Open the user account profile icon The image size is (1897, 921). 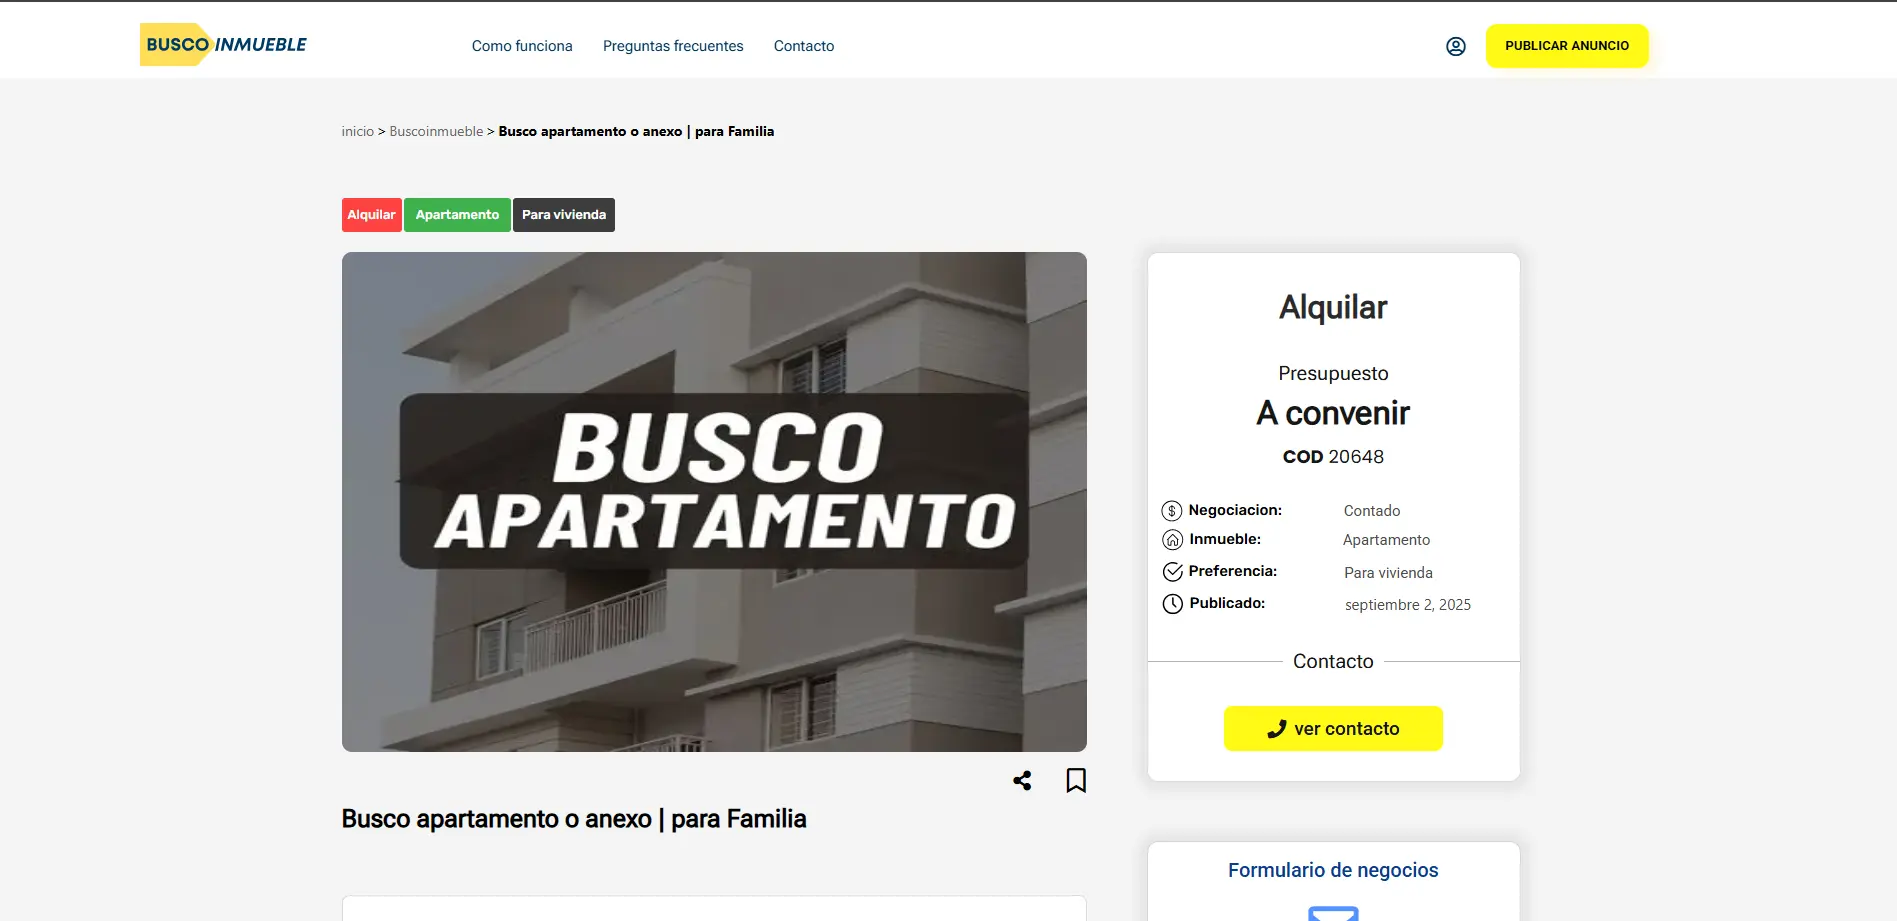click(x=1455, y=46)
